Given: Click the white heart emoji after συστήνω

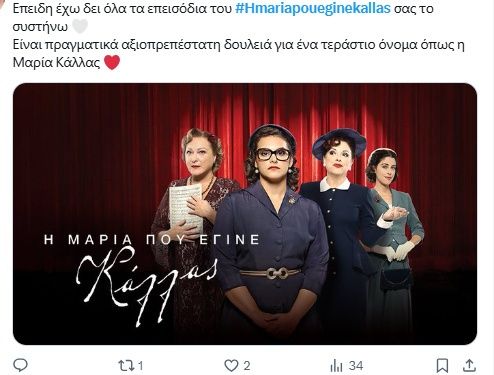Looking at the screenshot, I should [80, 26].
